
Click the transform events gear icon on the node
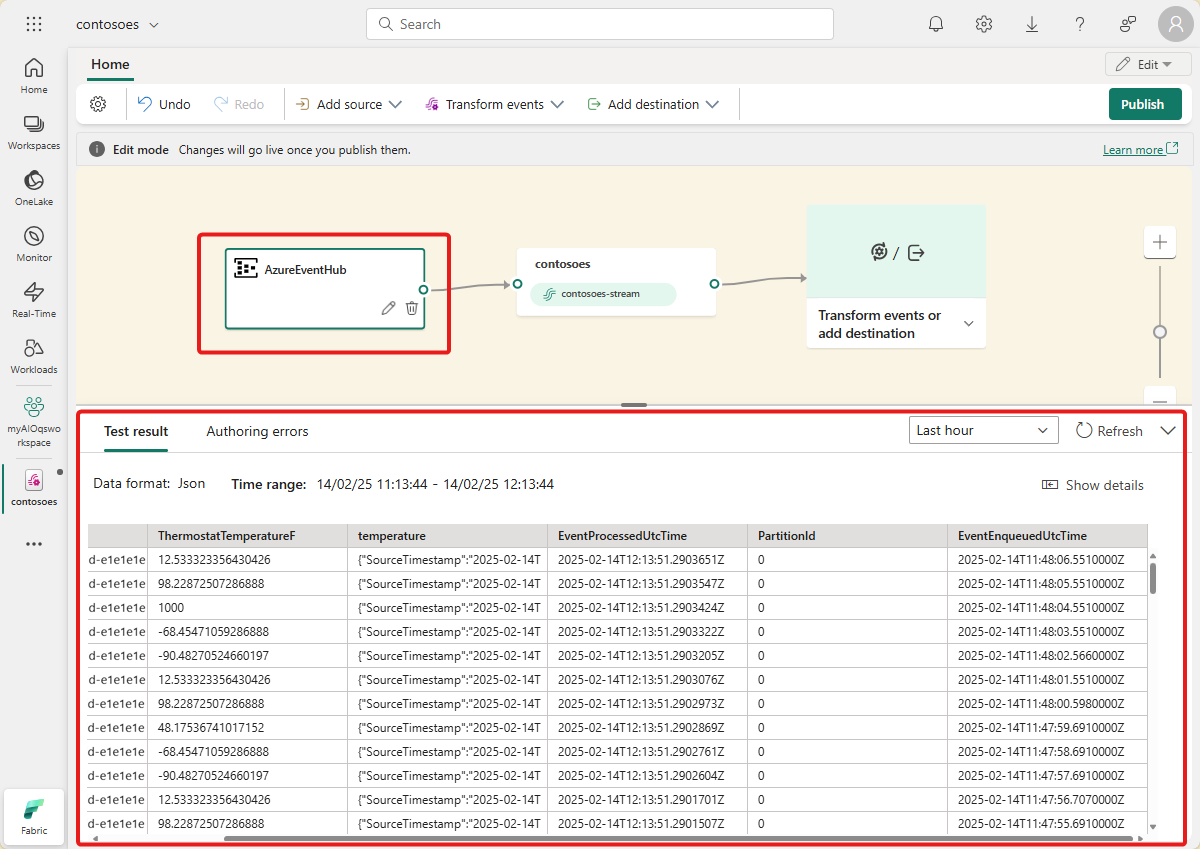(878, 251)
